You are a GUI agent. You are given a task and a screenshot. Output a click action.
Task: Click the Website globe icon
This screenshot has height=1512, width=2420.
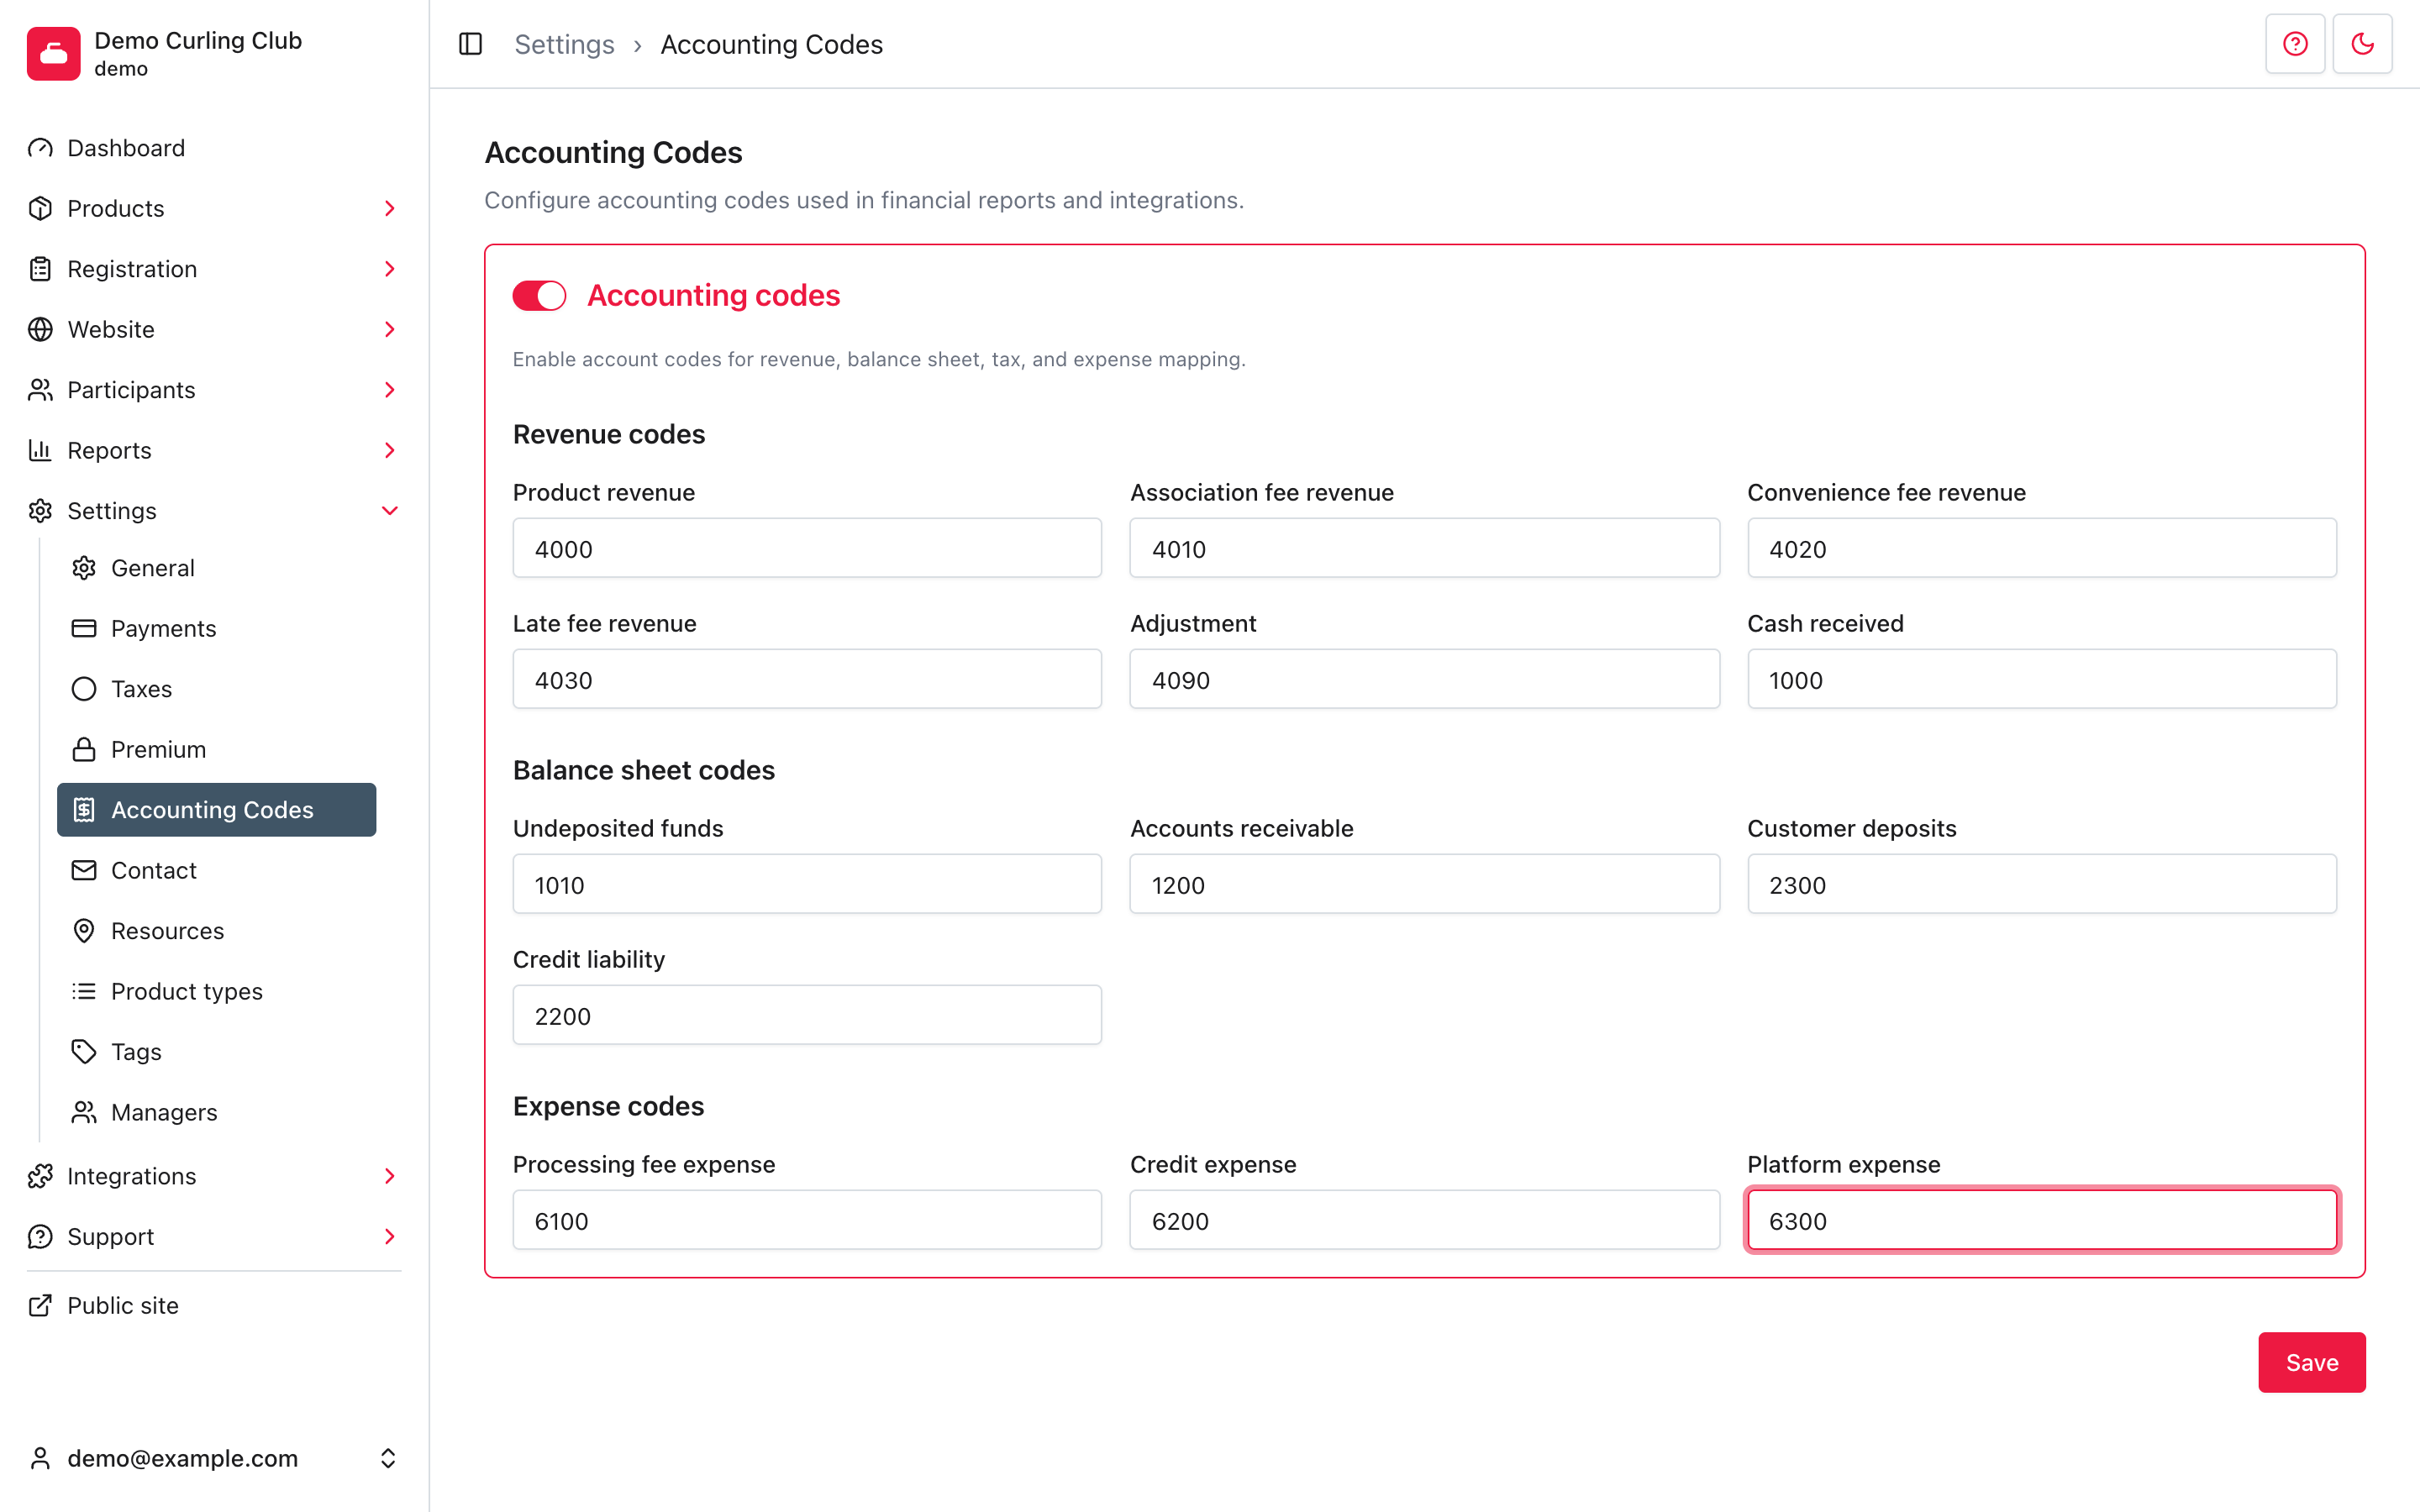40,329
